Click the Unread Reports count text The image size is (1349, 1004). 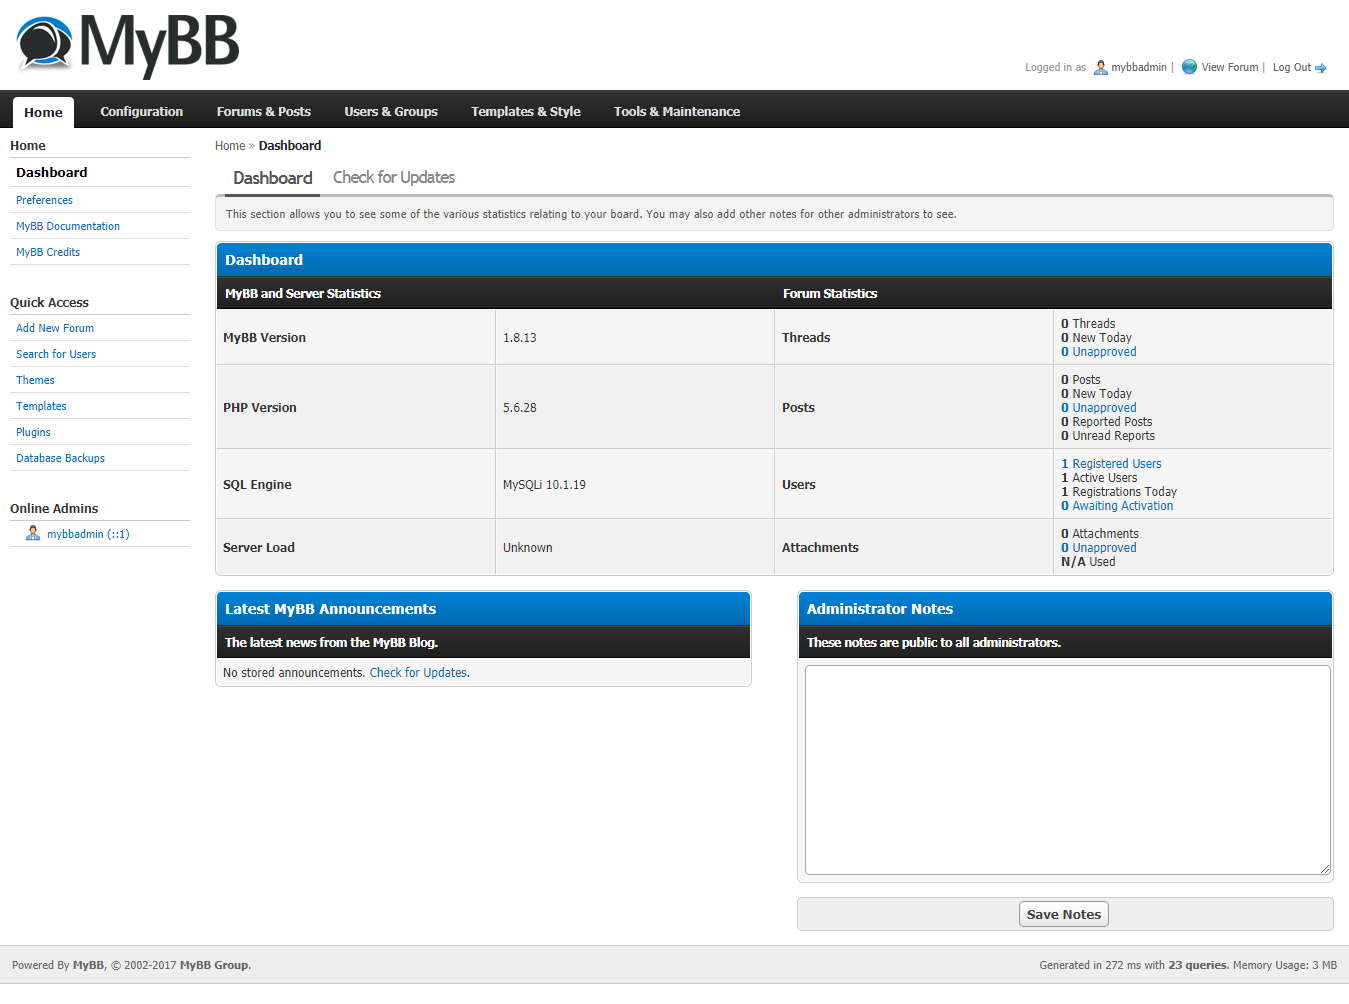[x=1108, y=436]
